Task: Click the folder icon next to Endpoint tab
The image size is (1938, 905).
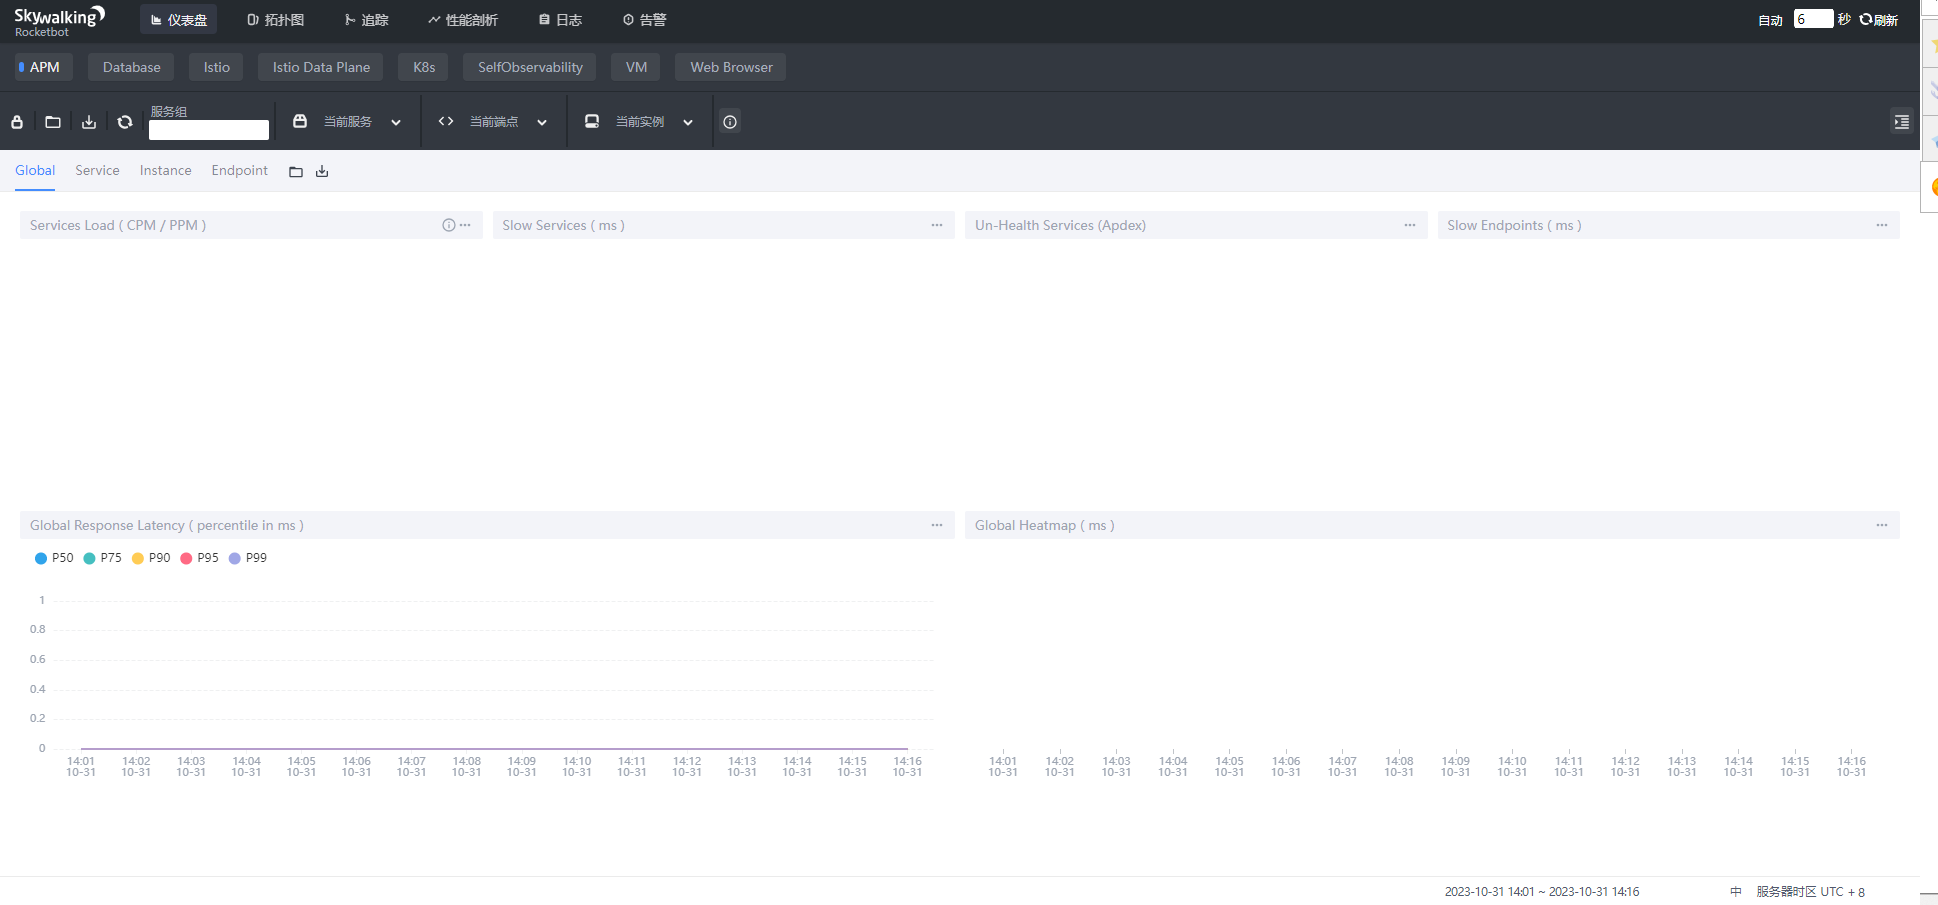Action: point(296,172)
